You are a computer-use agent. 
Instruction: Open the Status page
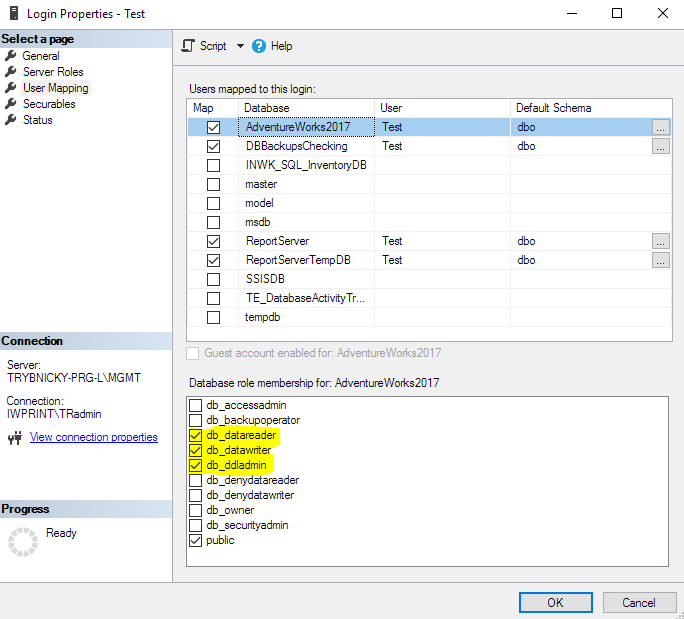pos(38,120)
